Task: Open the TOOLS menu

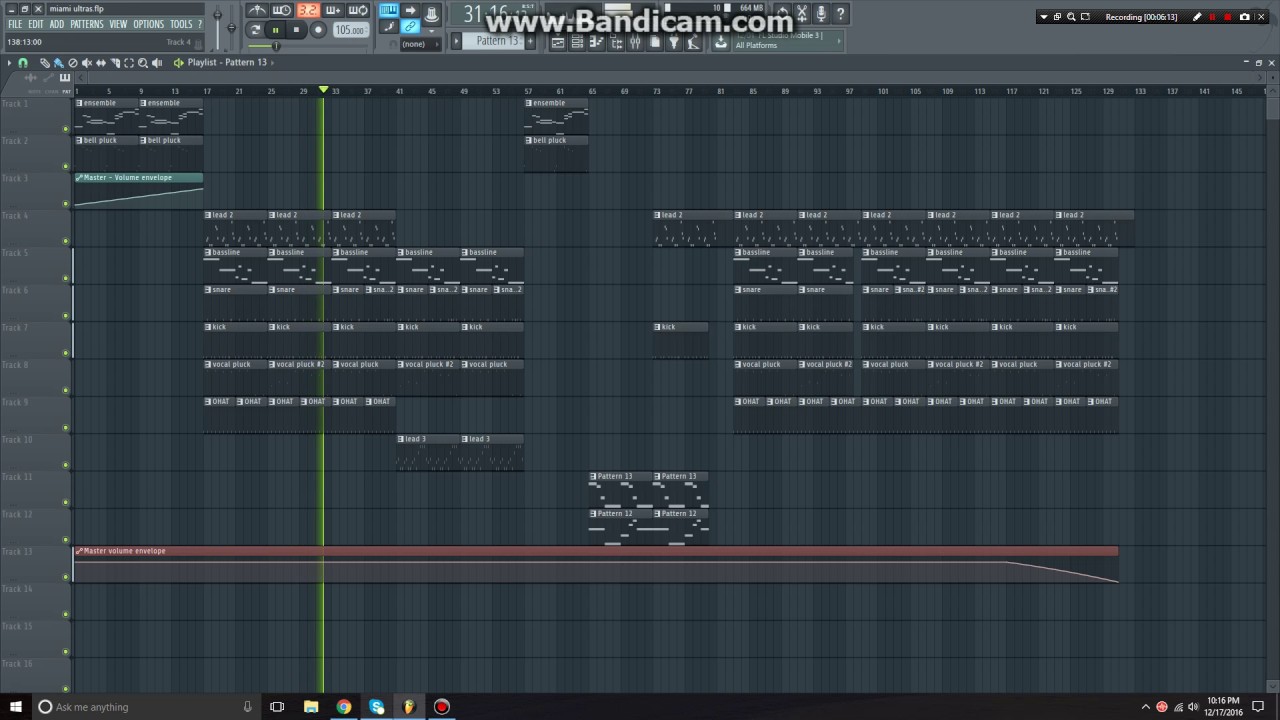Action: pyautogui.click(x=181, y=24)
